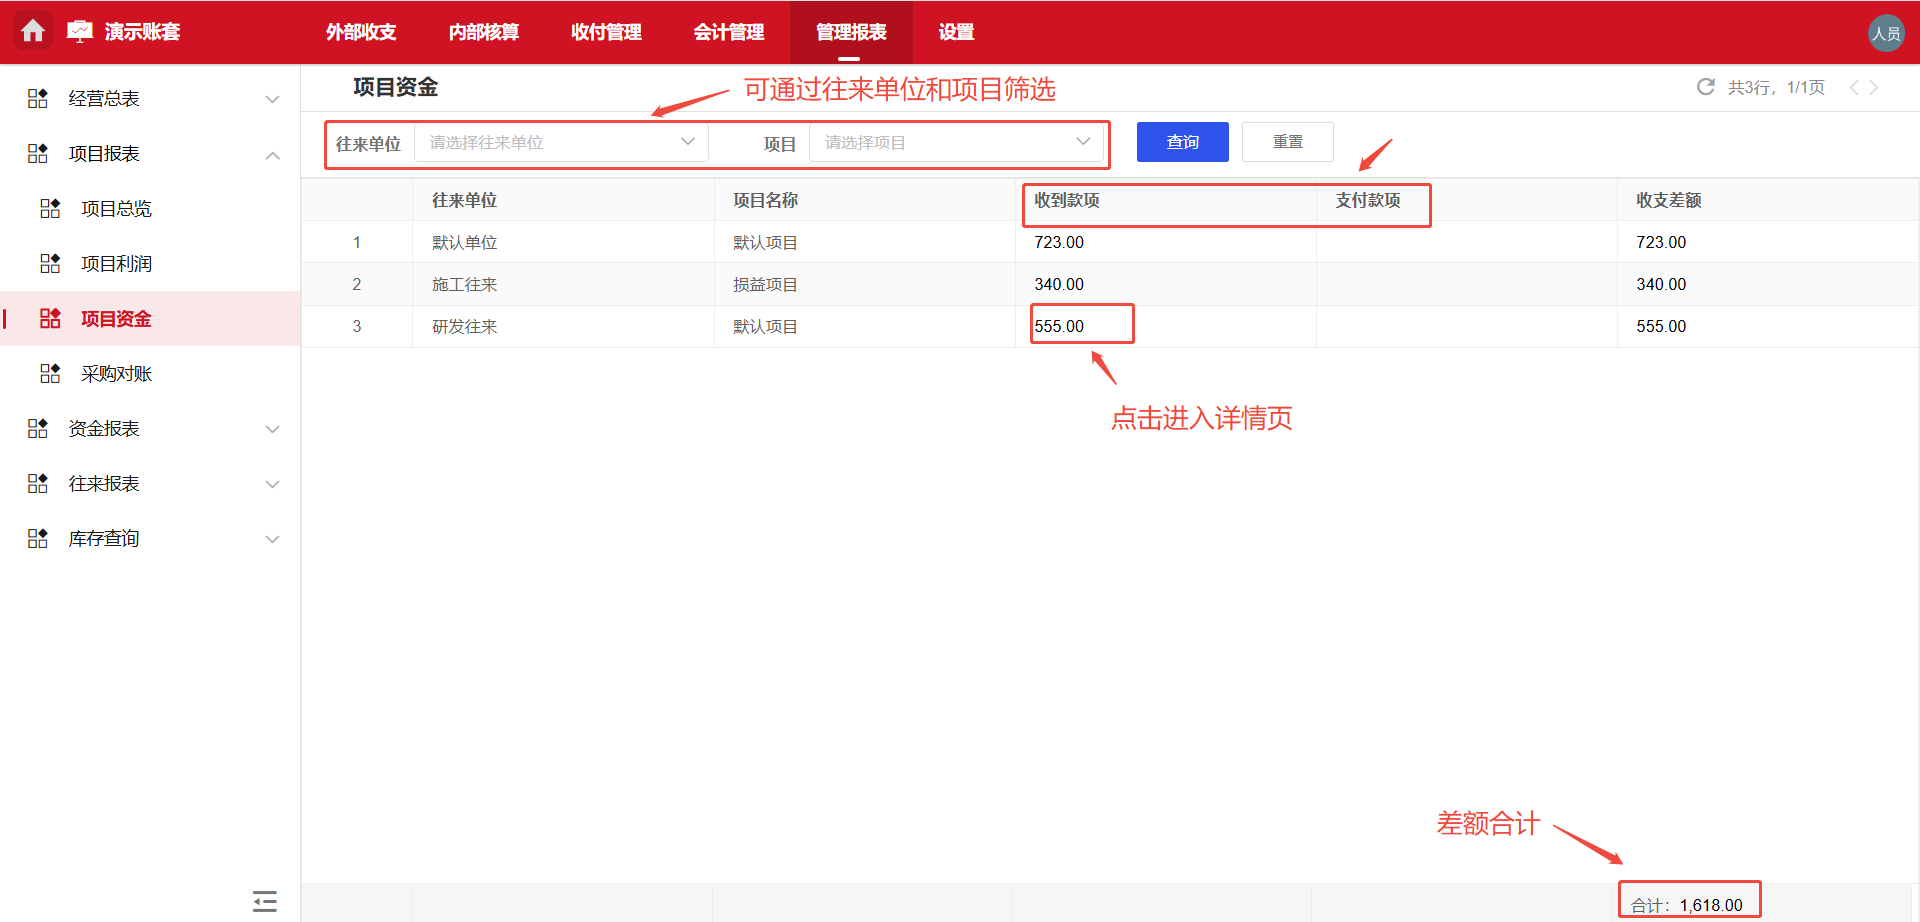Open the 项目 dropdown selector

point(955,142)
